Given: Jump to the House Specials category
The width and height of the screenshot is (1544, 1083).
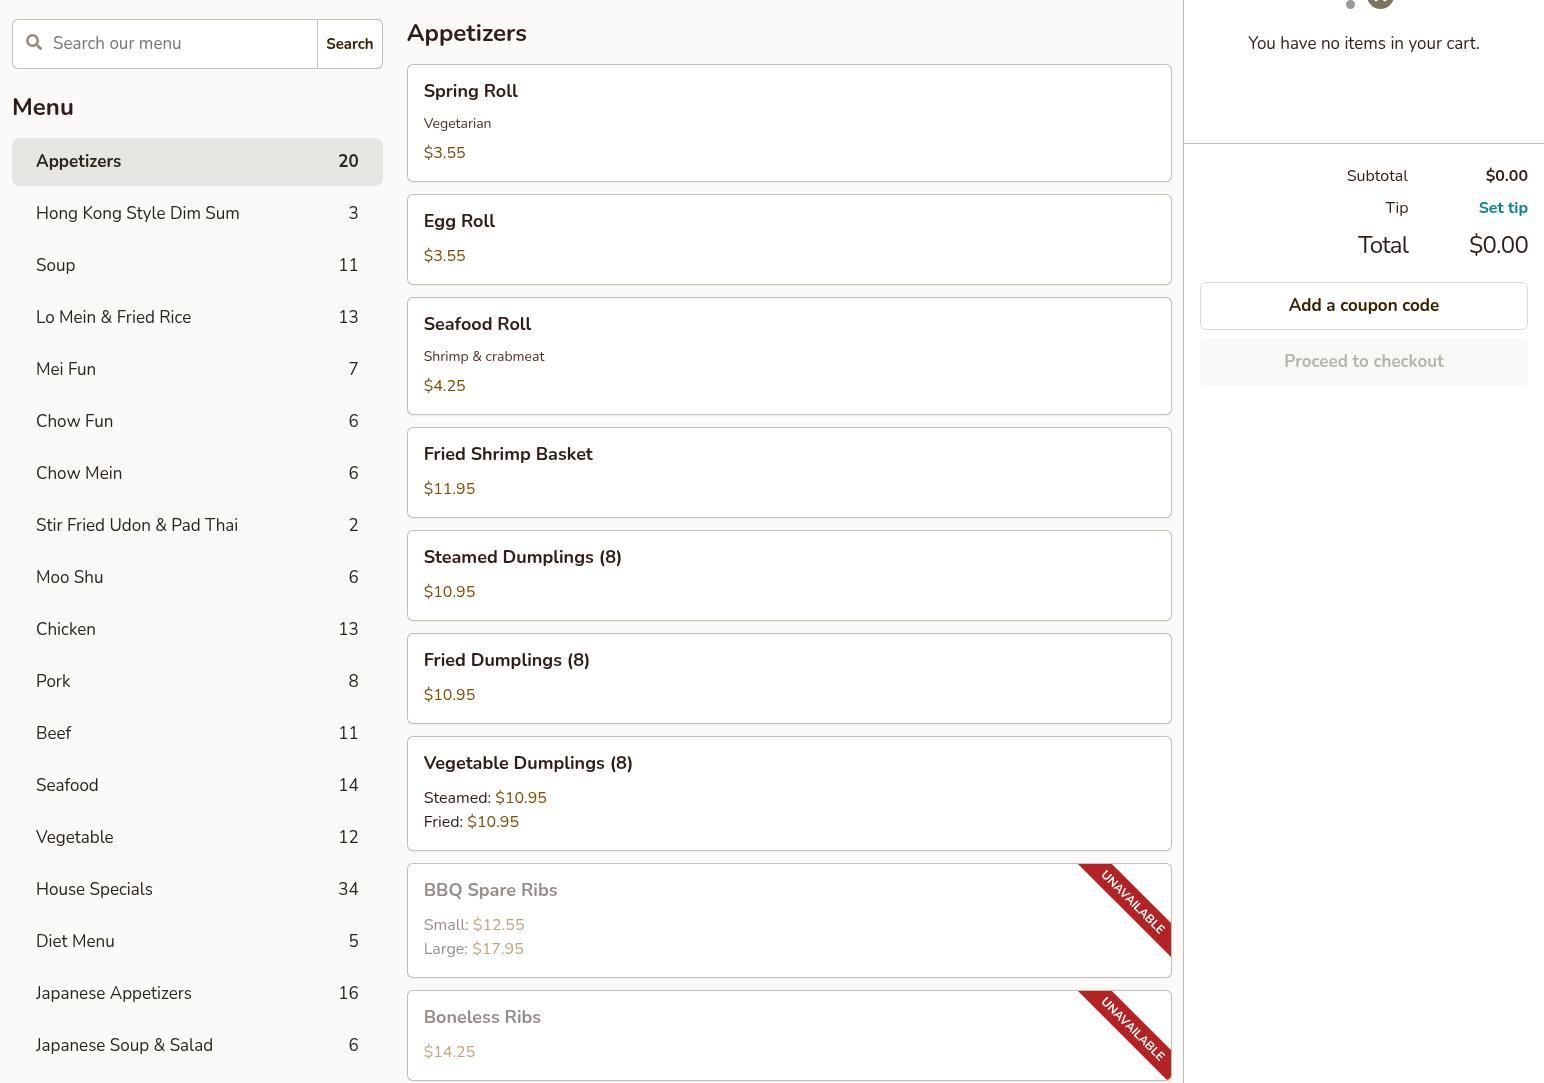Looking at the screenshot, I should point(197,890).
